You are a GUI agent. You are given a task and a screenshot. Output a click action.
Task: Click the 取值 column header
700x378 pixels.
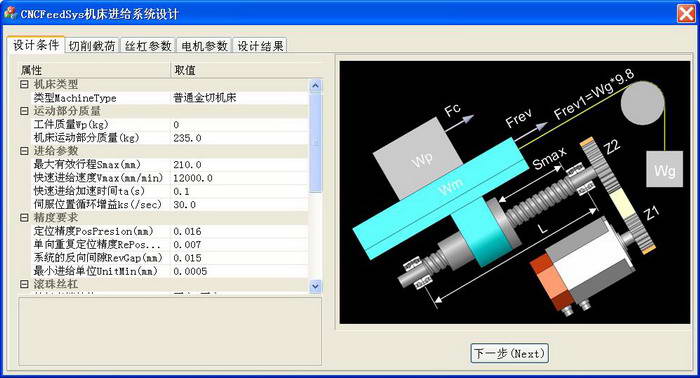[x=246, y=70]
